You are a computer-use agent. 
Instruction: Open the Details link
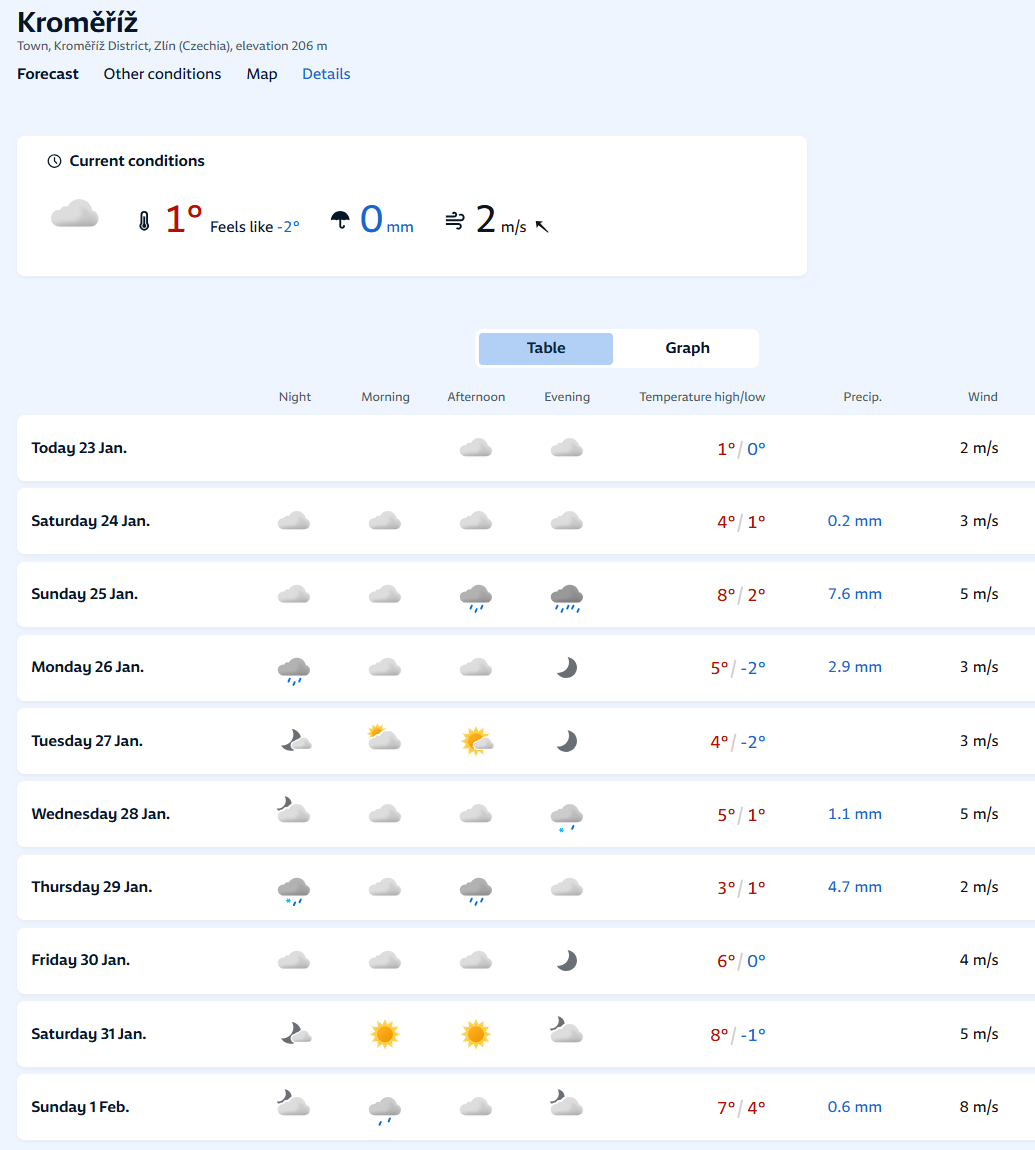coord(326,74)
